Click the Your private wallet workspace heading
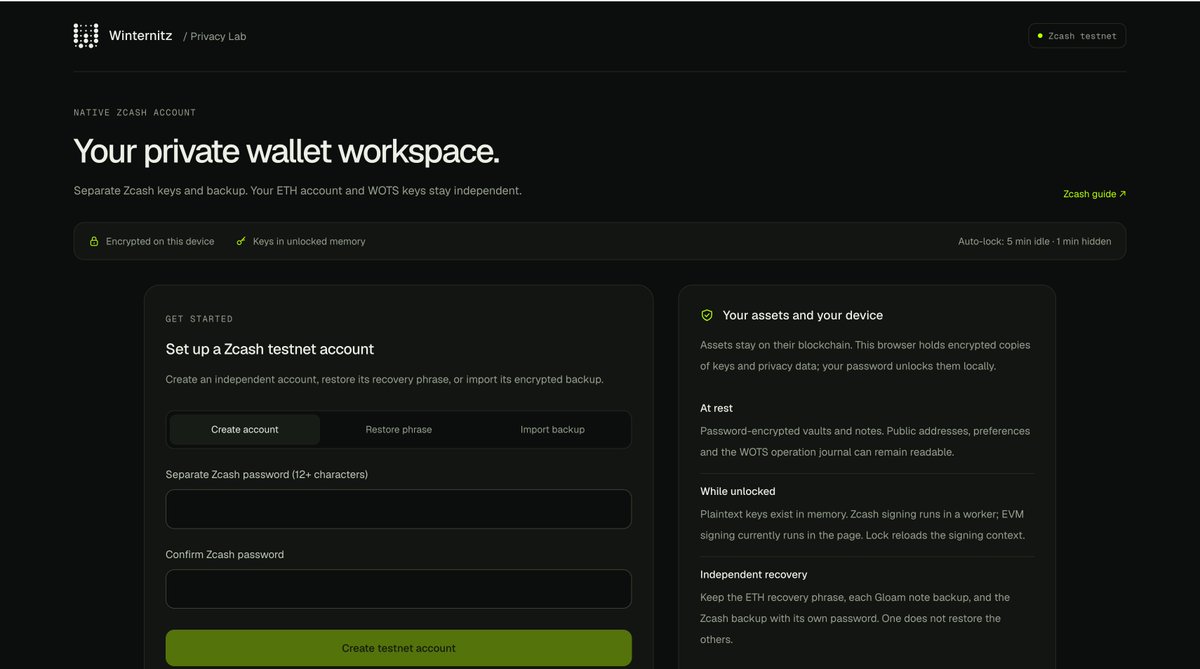1200x669 pixels. point(286,151)
